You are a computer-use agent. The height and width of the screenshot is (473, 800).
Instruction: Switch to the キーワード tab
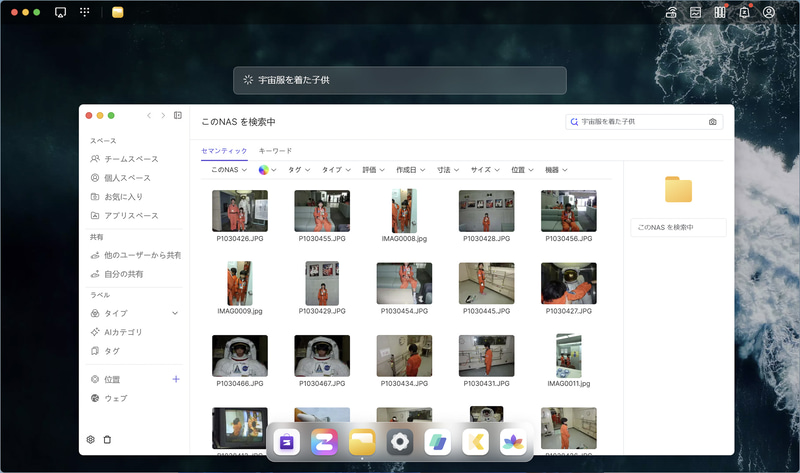(276, 151)
